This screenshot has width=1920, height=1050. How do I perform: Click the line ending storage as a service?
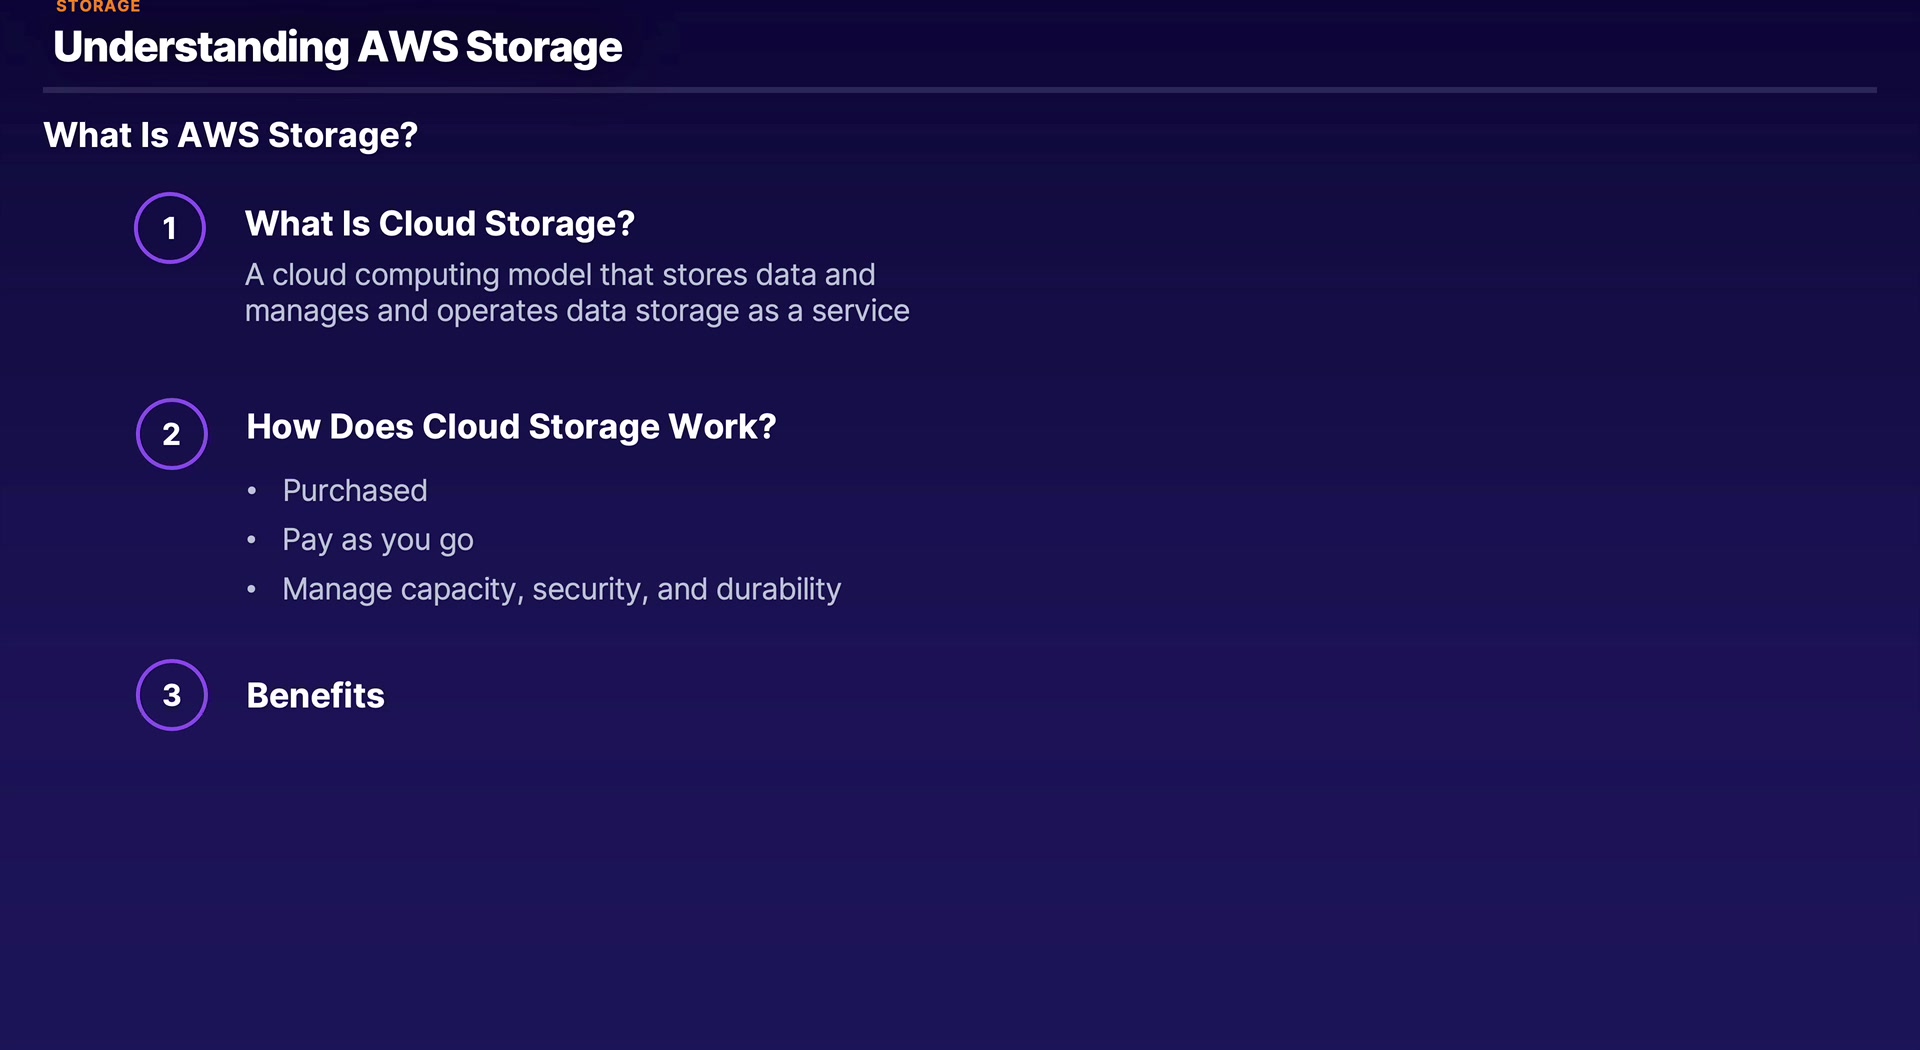[577, 311]
